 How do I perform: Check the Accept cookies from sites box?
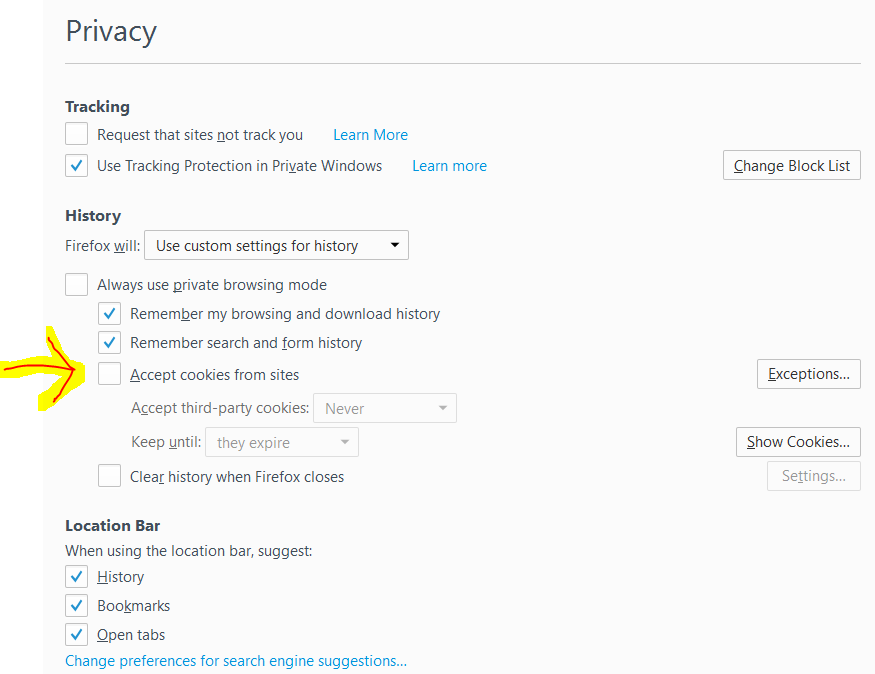109,374
